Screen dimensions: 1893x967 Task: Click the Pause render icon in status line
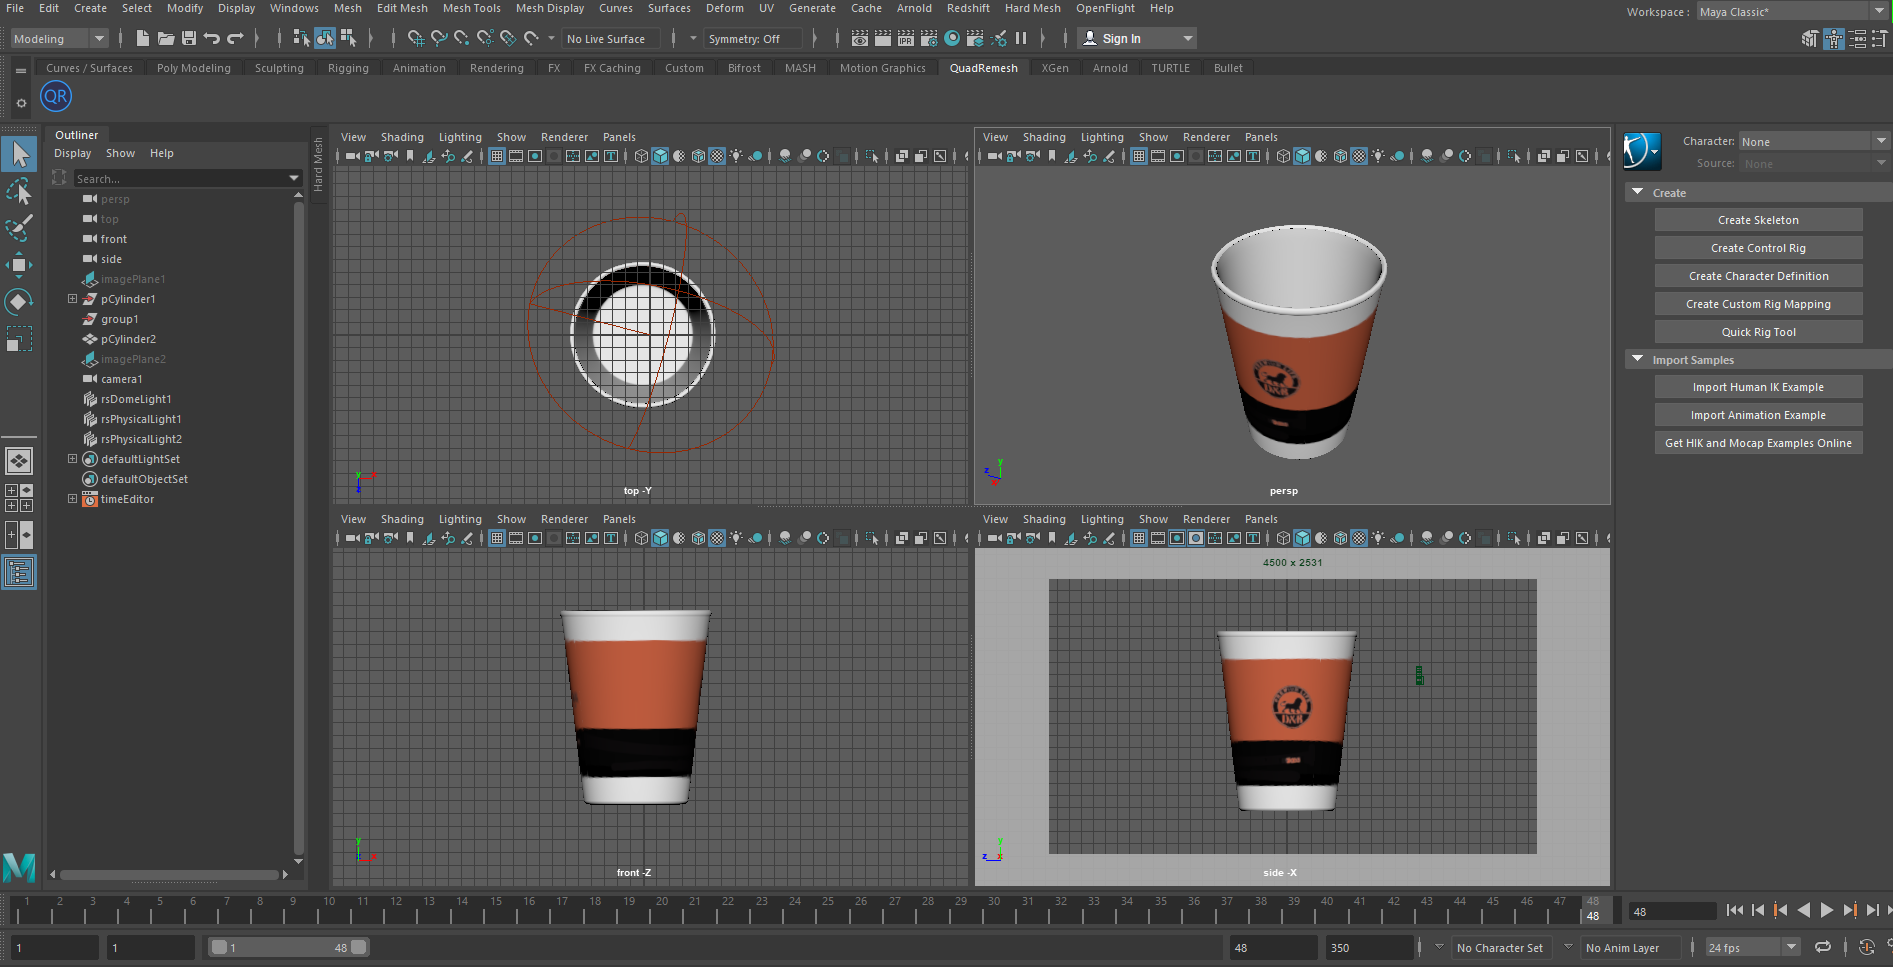point(1021,38)
